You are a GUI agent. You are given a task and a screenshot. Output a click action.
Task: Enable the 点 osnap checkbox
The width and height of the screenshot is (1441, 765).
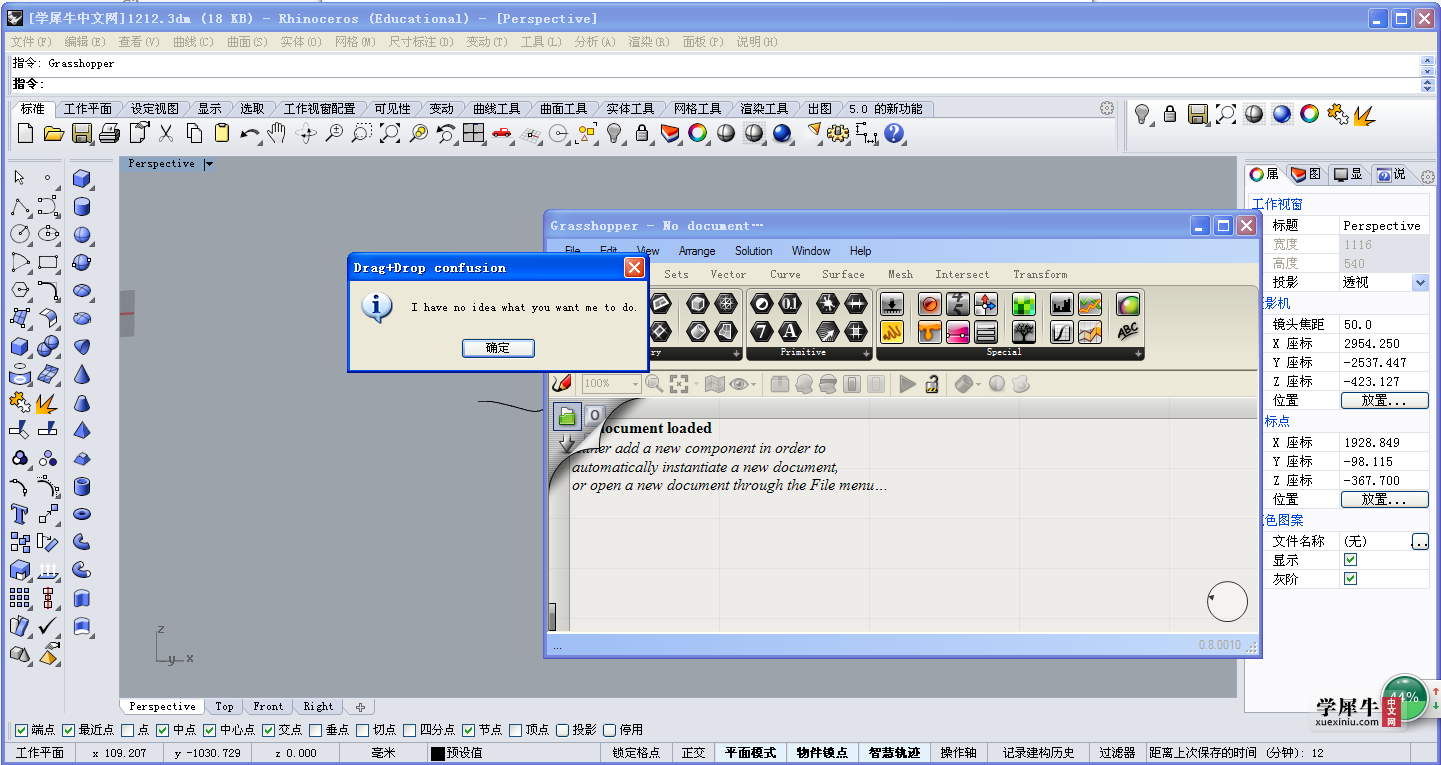click(x=127, y=730)
